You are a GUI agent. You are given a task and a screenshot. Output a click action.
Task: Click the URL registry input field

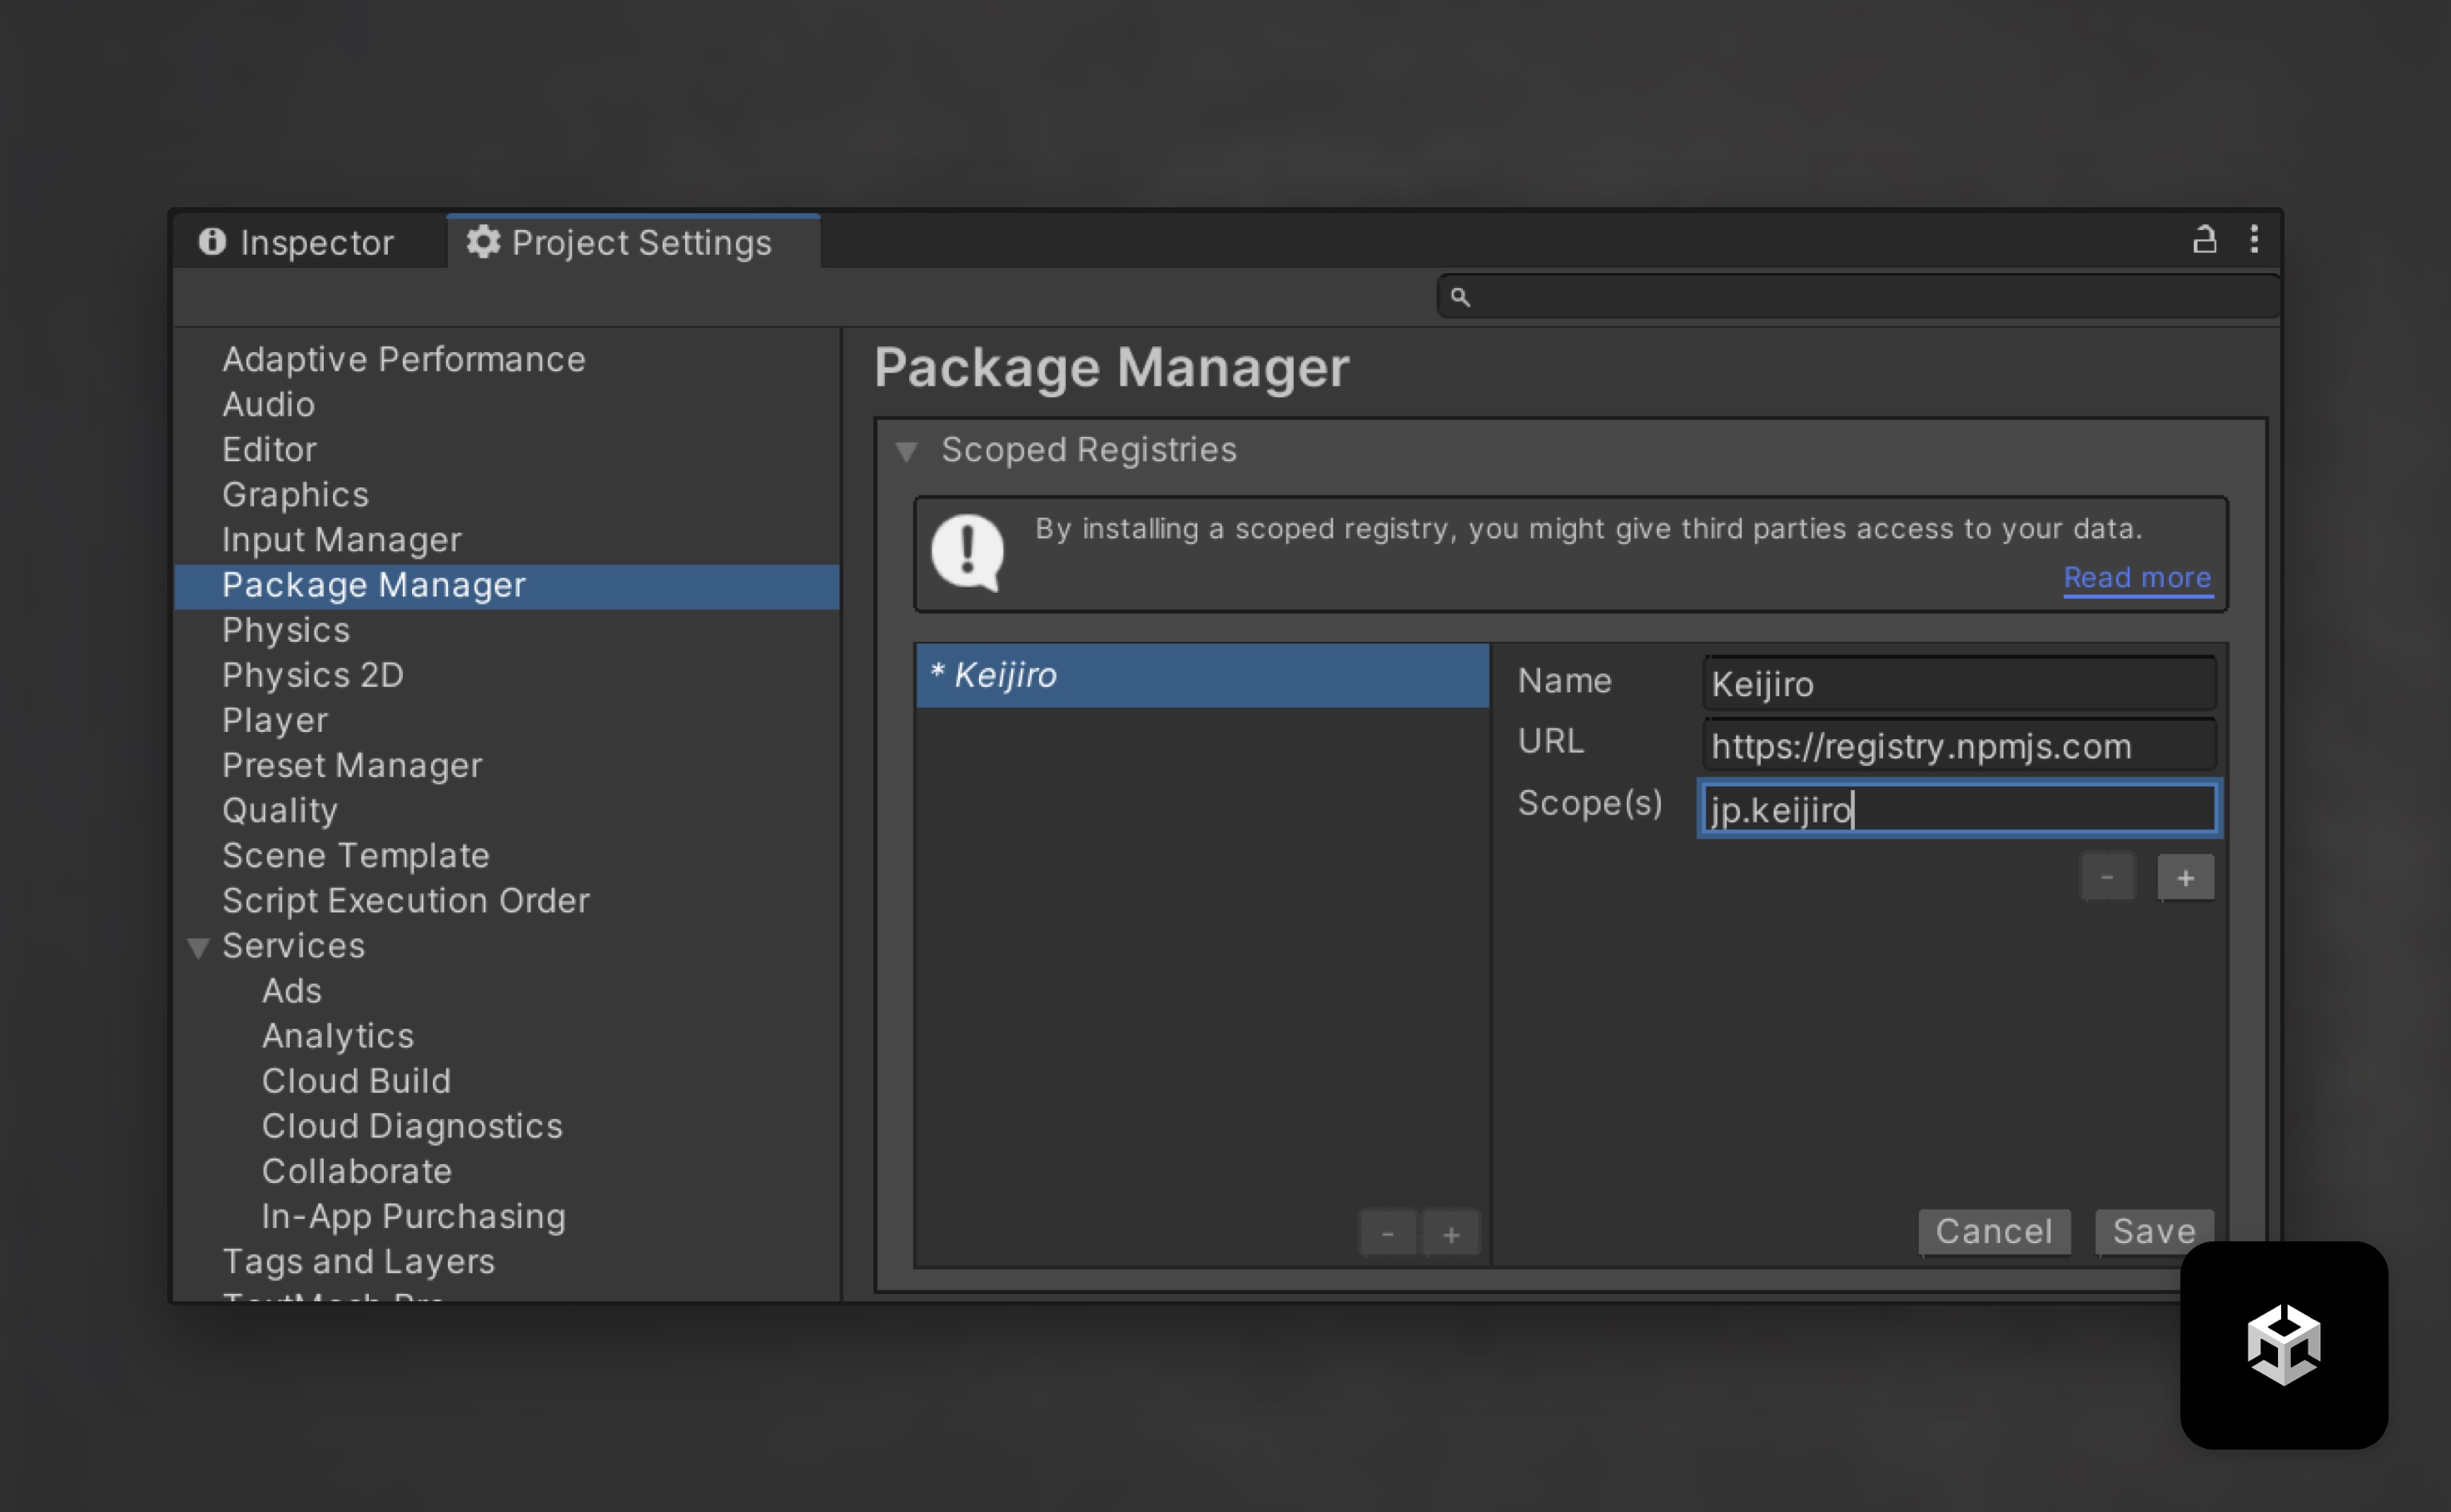1958,746
